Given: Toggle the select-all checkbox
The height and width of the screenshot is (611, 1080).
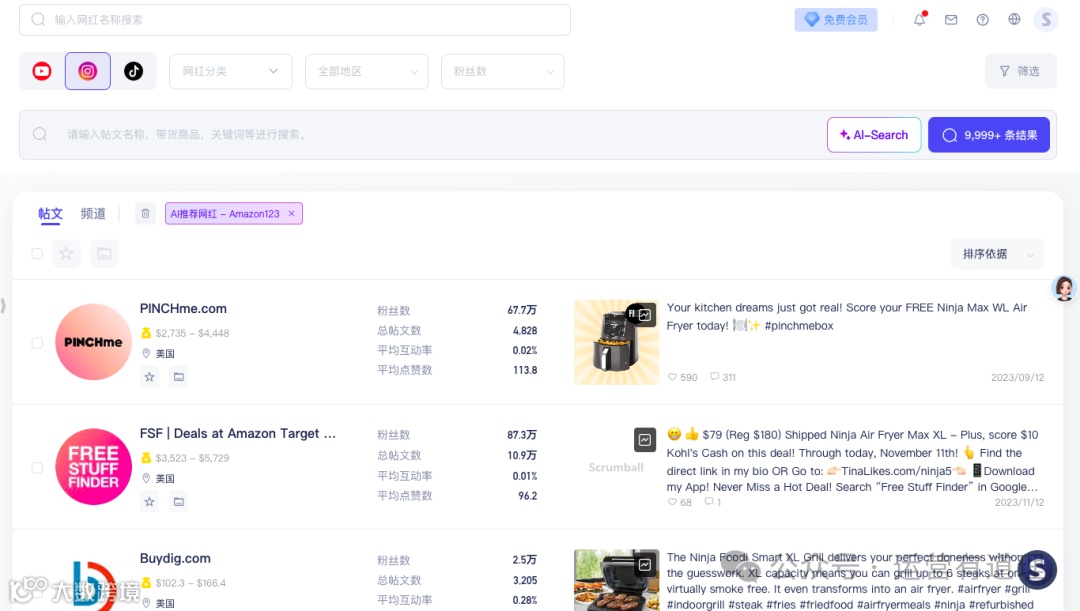Looking at the screenshot, I should (x=37, y=253).
